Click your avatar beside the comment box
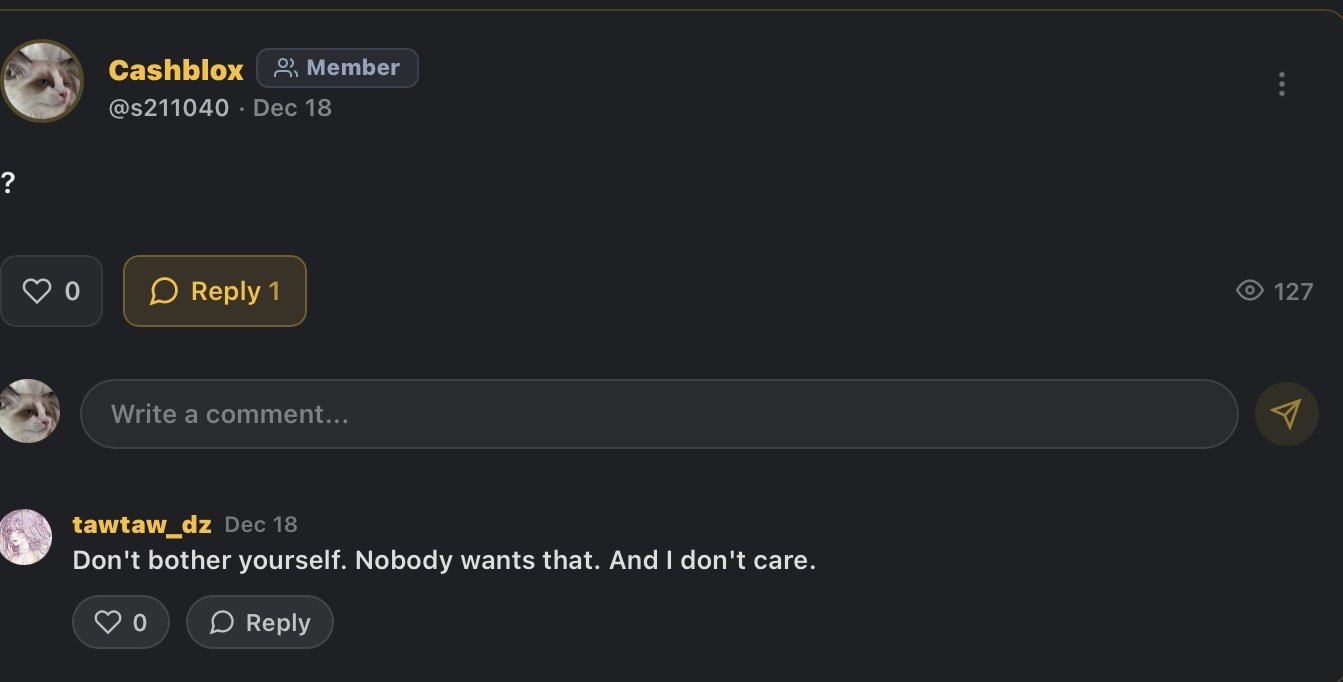This screenshot has width=1343, height=682. coord(29,411)
